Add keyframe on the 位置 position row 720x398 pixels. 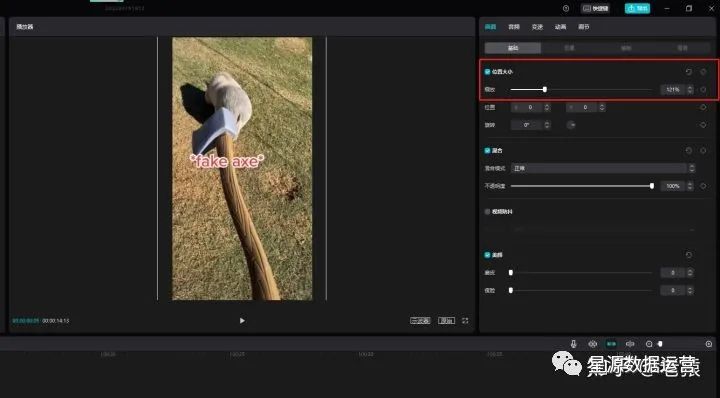coord(703,107)
